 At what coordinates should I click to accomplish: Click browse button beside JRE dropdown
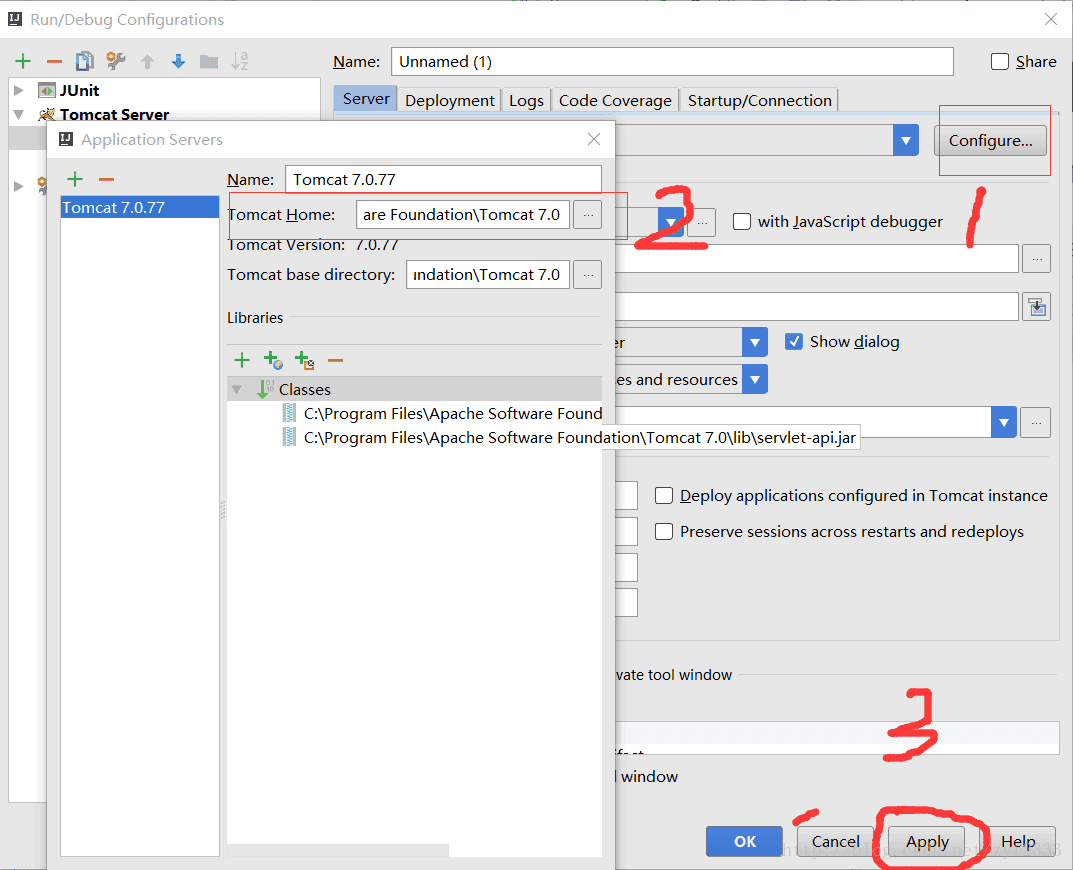click(1036, 422)
